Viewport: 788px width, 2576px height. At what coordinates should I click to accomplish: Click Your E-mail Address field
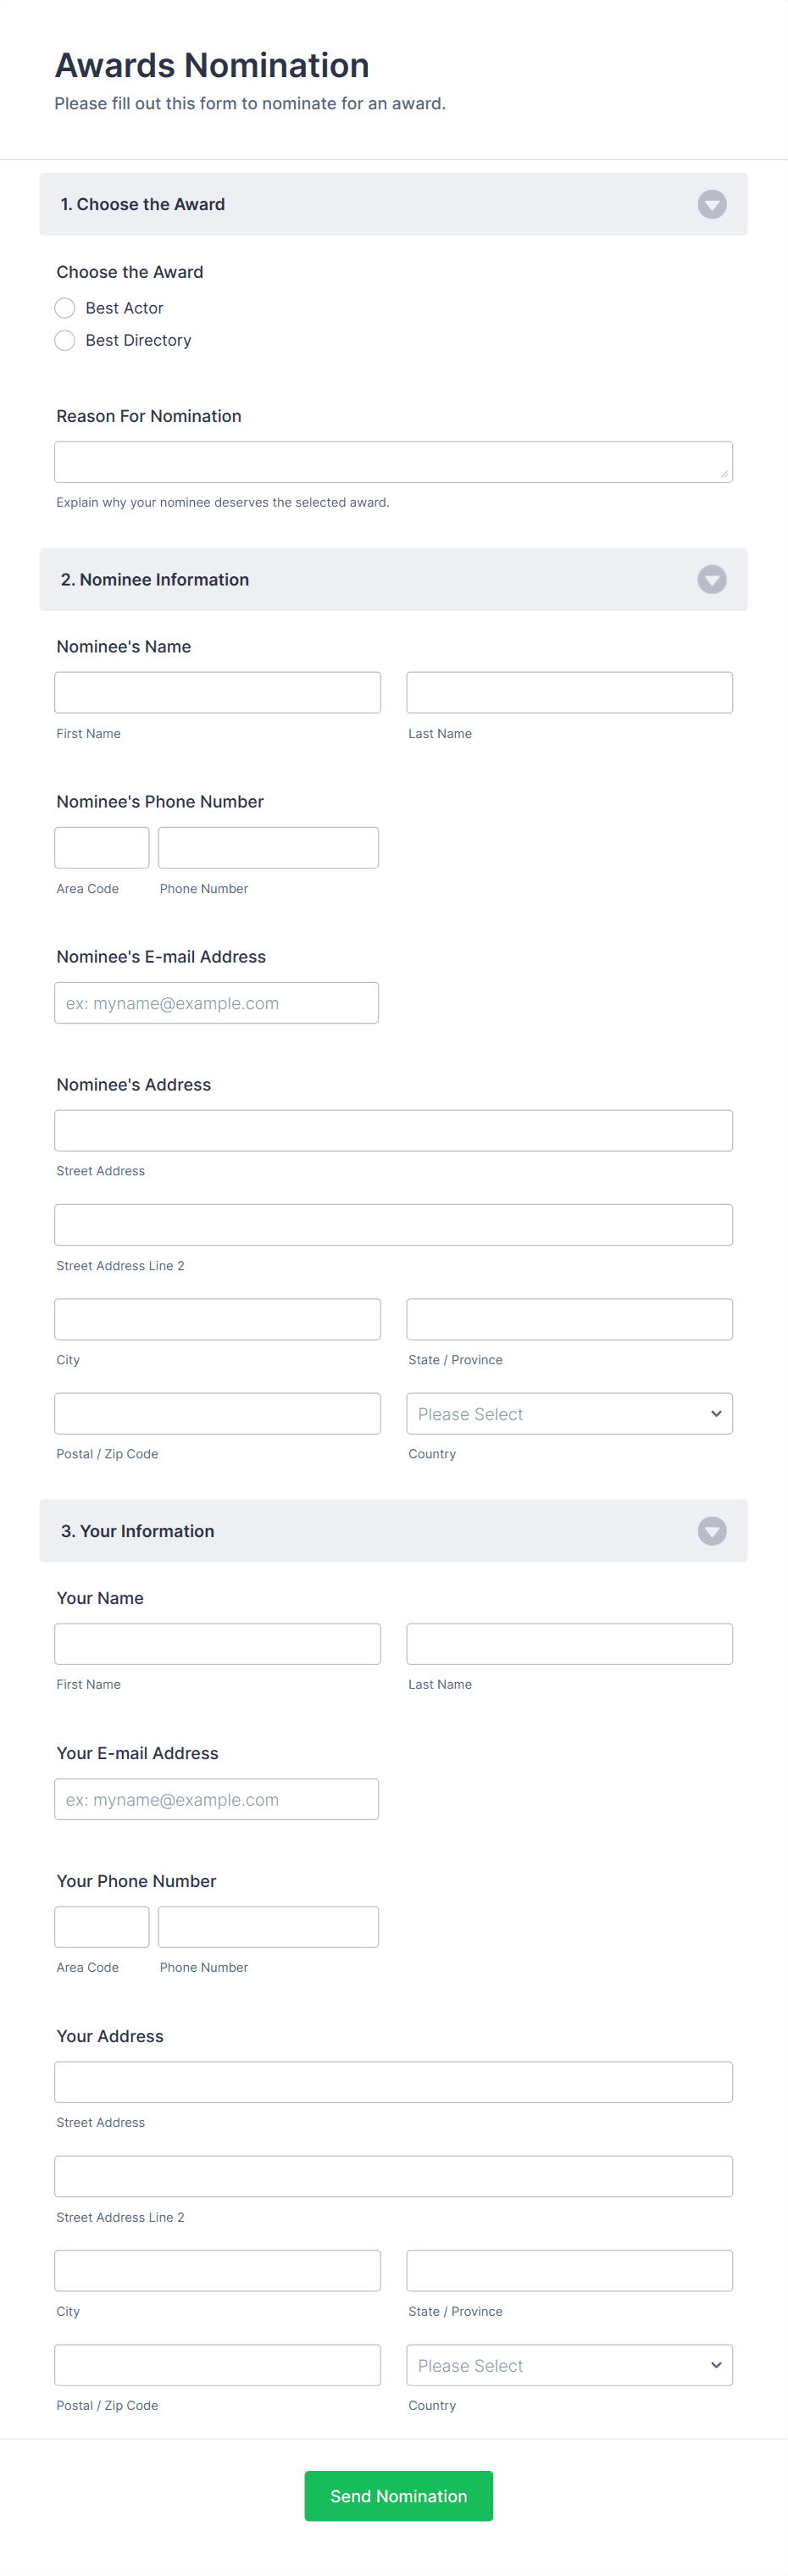click(216, 1798)
